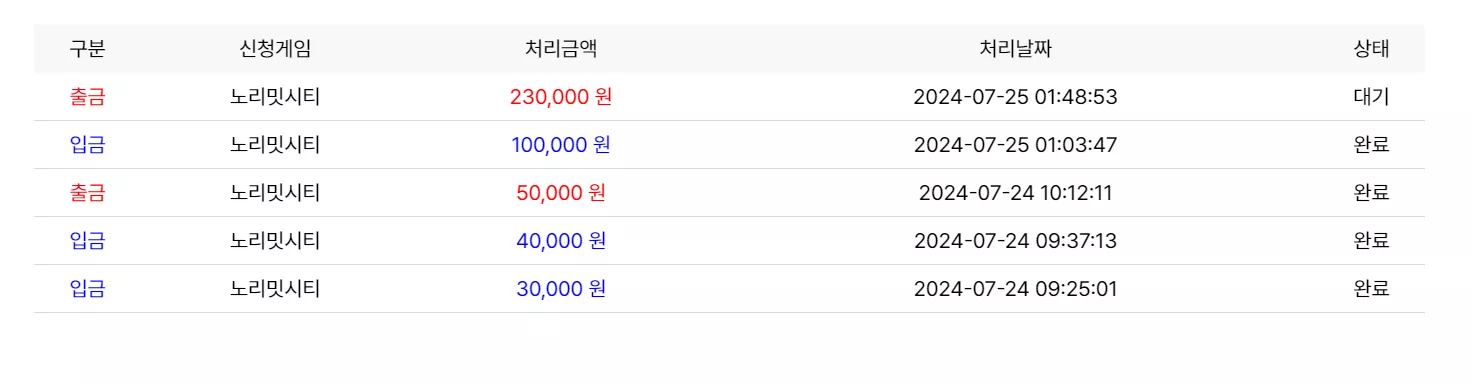Click the 신청게임 column header
The height and width of the screenshot is (384, 1472).
tap(275, 49)
